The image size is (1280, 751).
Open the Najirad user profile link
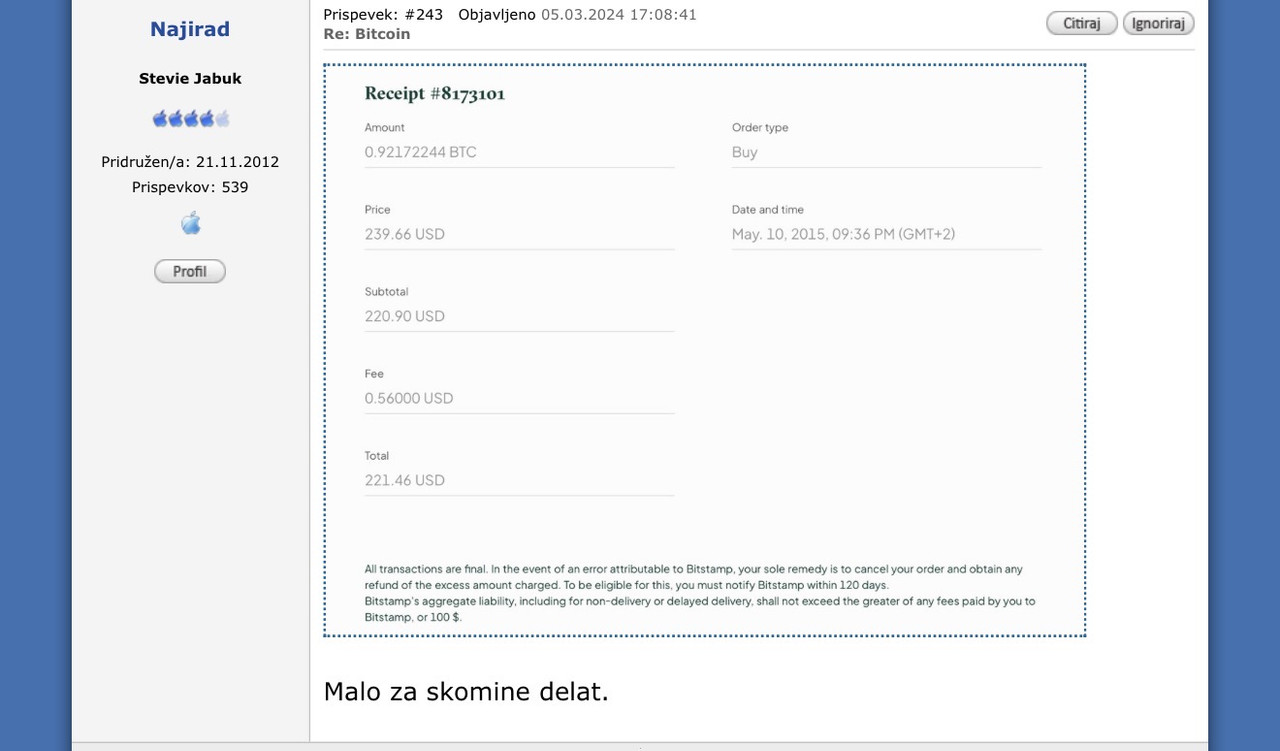click(x=190, y=29)
